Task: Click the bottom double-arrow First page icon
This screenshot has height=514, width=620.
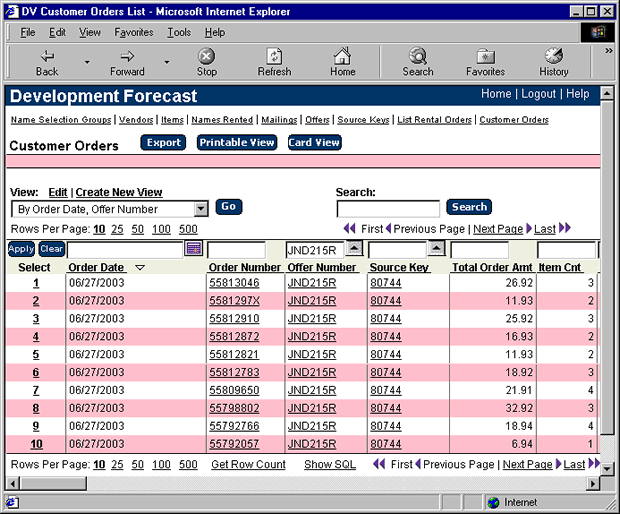Action: (379, 464)
